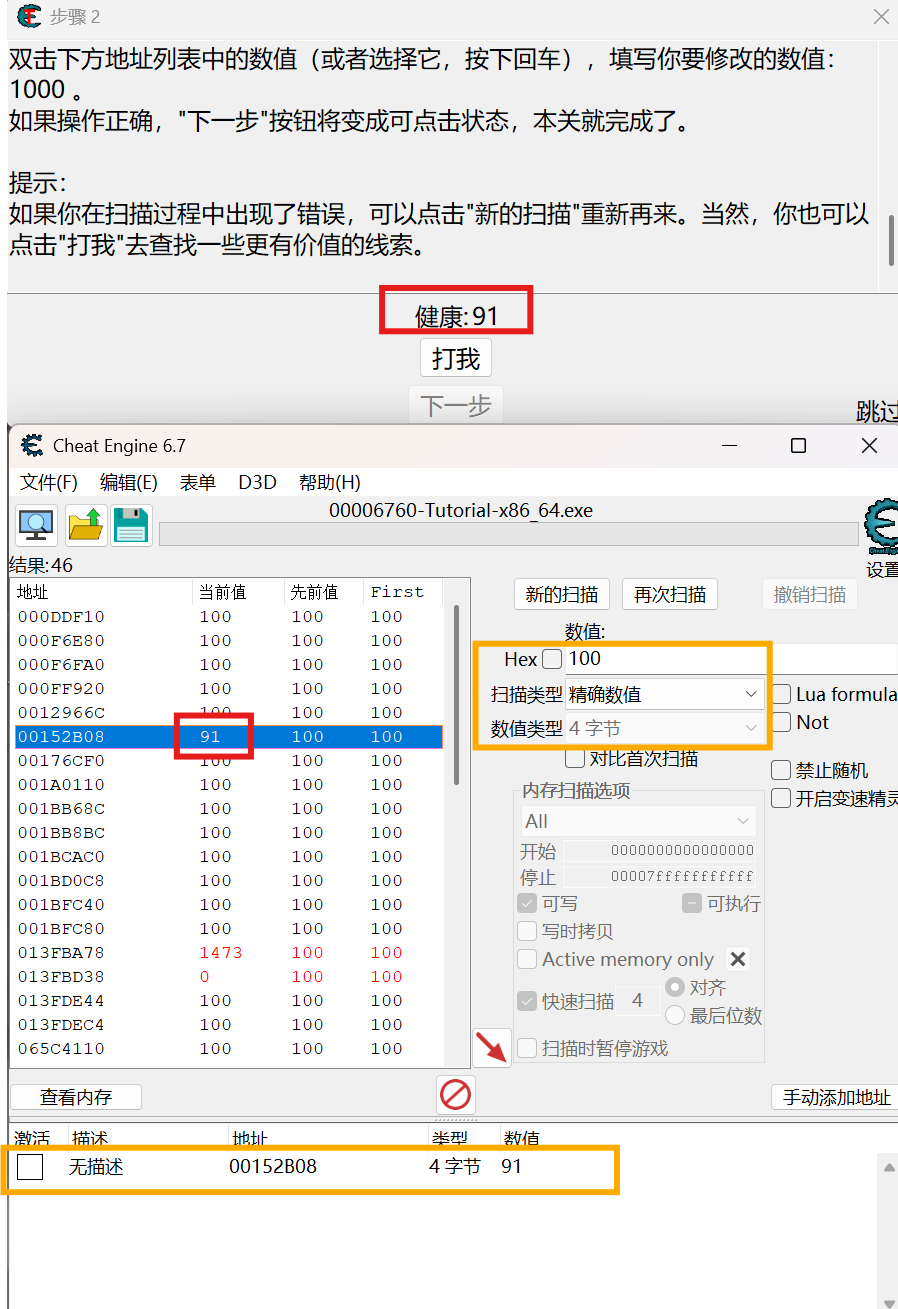Click tutorial window logo icon beside 步骤 2
This screenshot has width=898, height=1309.
coord(30,16)
